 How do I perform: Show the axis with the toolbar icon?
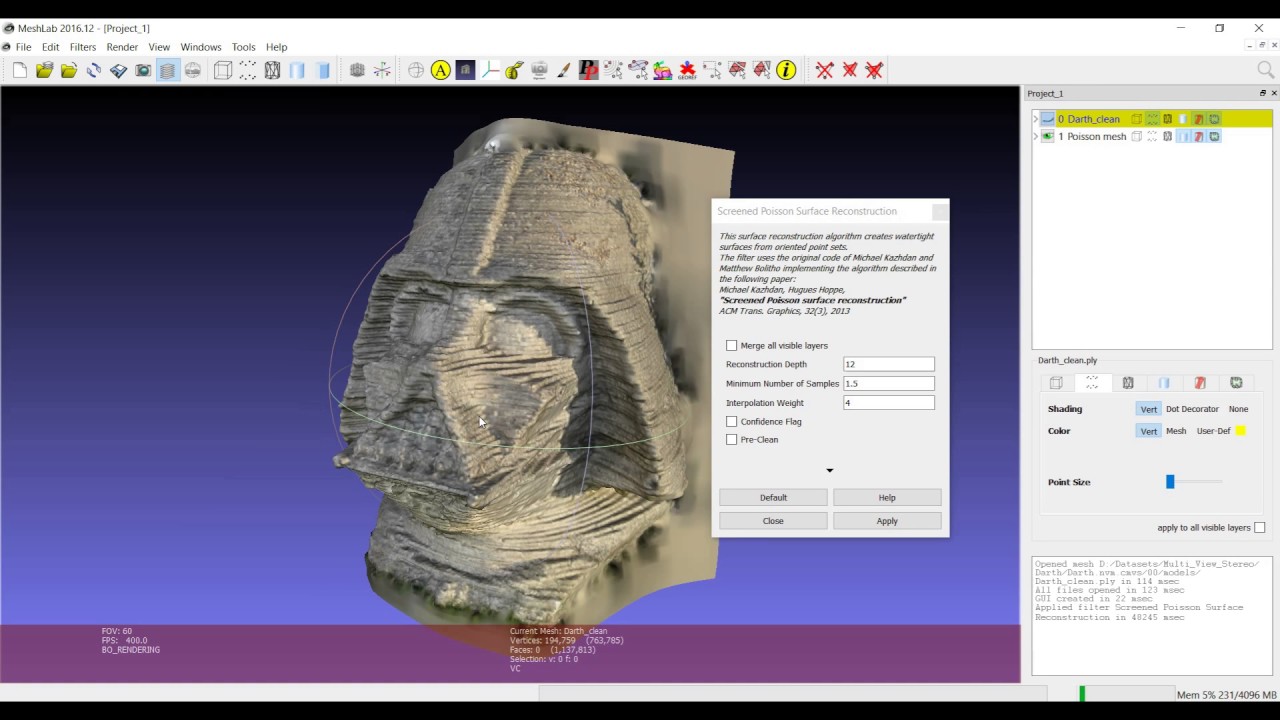click(x=382, y=70)
